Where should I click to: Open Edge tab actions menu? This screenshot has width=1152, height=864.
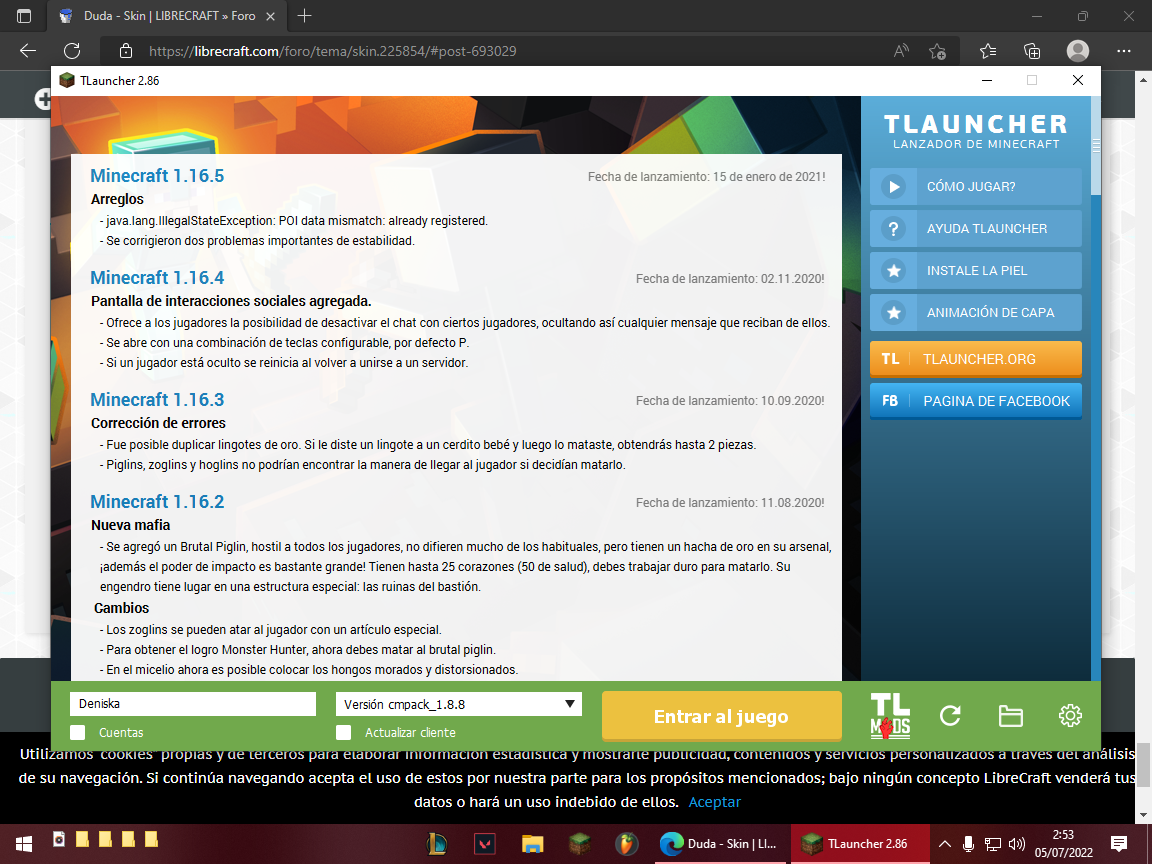click(24, 15)
